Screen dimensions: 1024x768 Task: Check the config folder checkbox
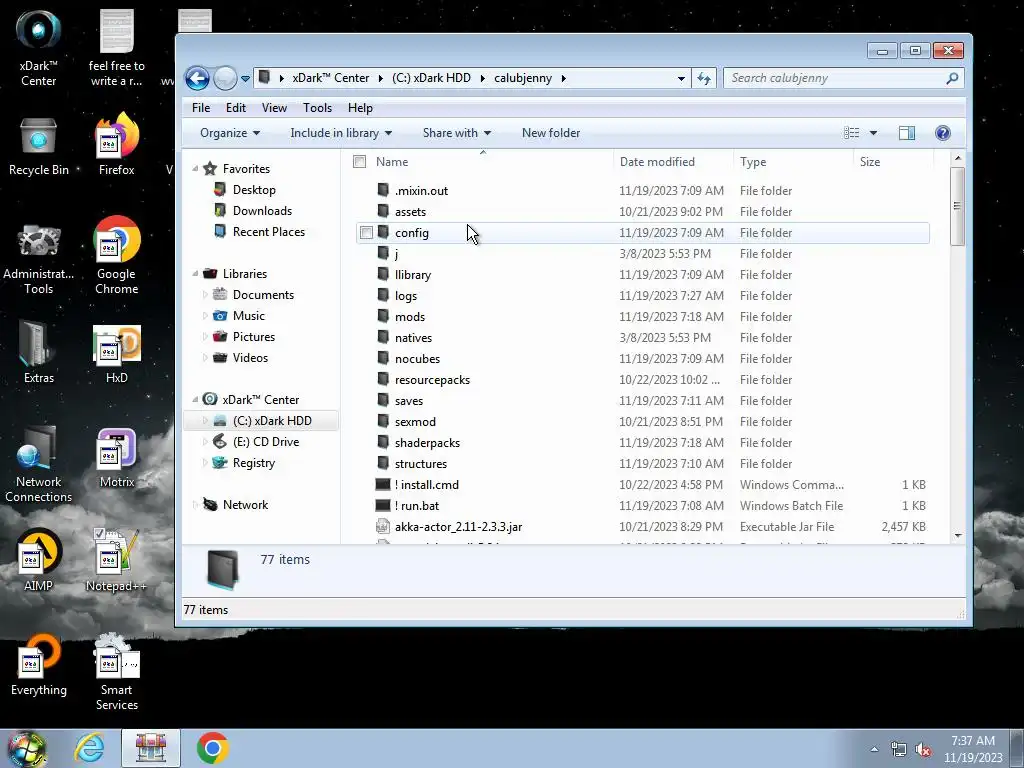[366, 232]
